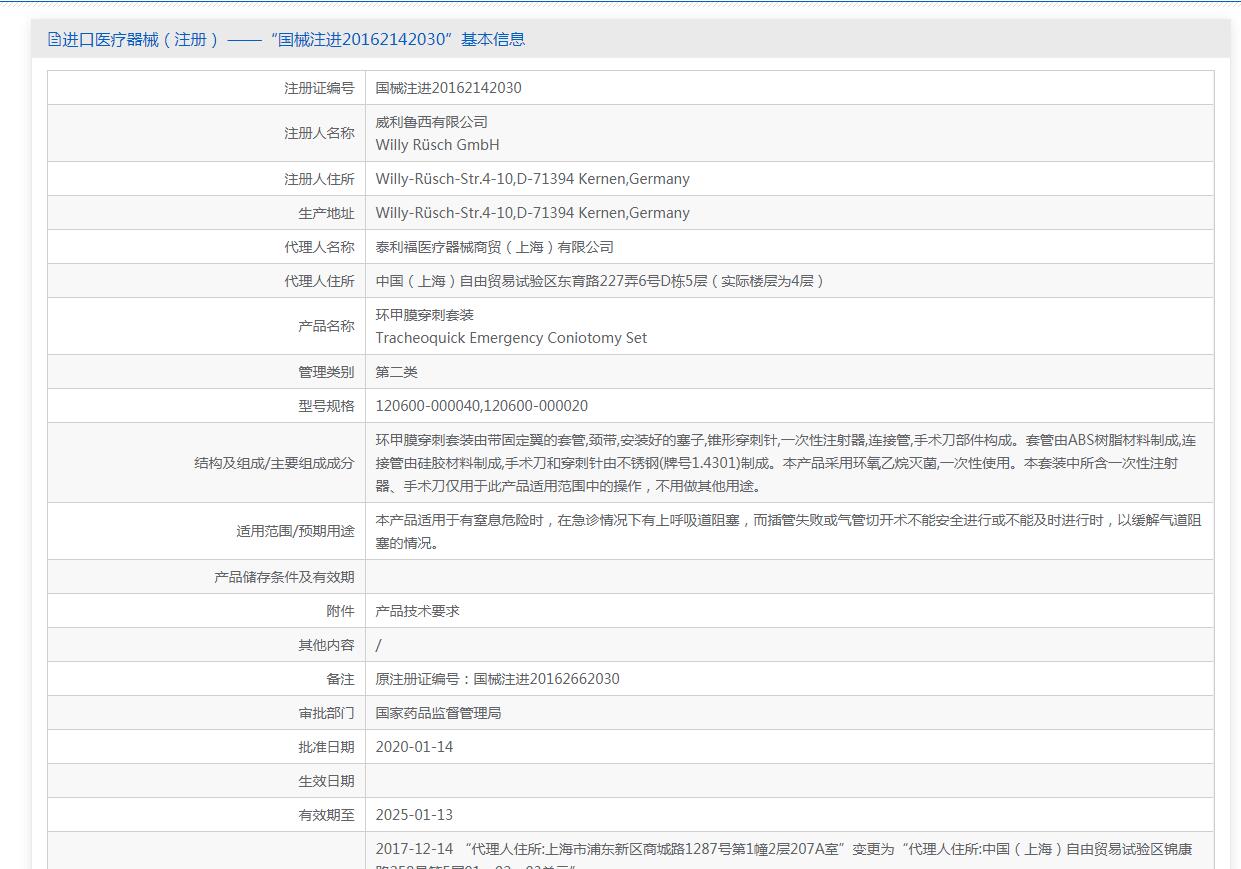Screen dimensions: 1241x869
Task: Click the registrant address in the 注册人住所 row
Action: coord(532,179)
